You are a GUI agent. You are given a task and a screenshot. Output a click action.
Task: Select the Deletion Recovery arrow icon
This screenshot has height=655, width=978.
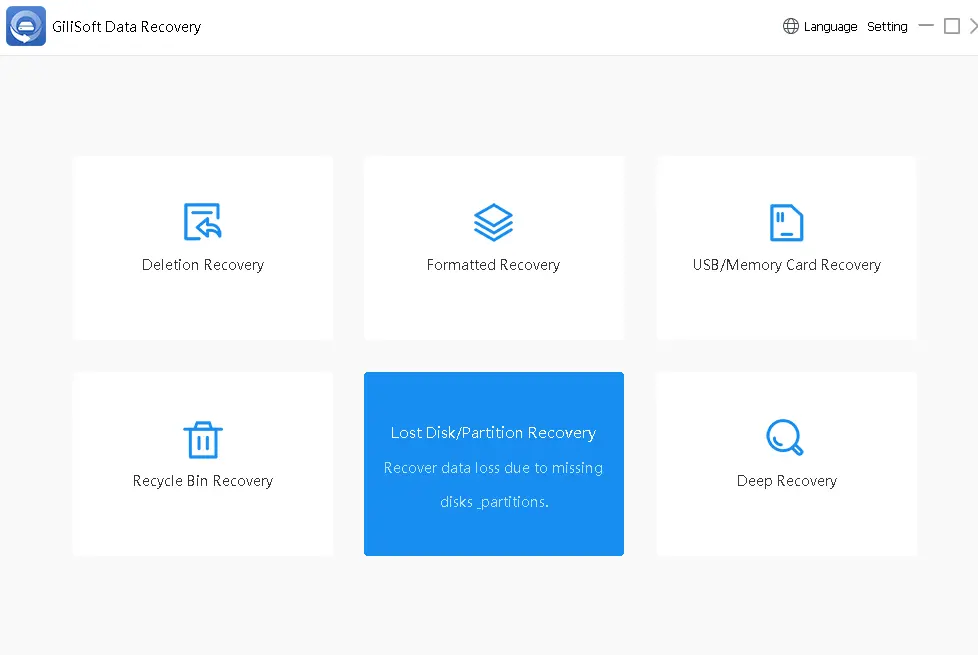point(203,222)
